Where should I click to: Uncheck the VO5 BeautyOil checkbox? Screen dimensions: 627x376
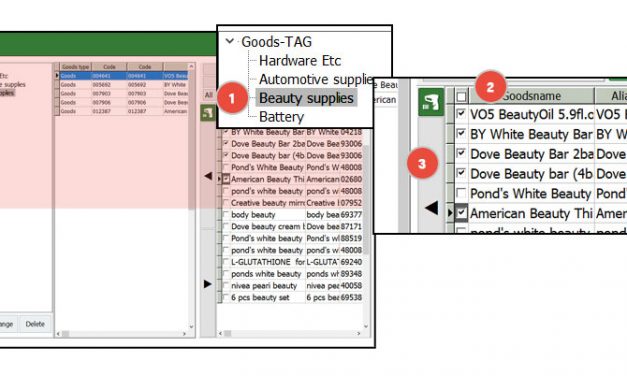[461, 114]
